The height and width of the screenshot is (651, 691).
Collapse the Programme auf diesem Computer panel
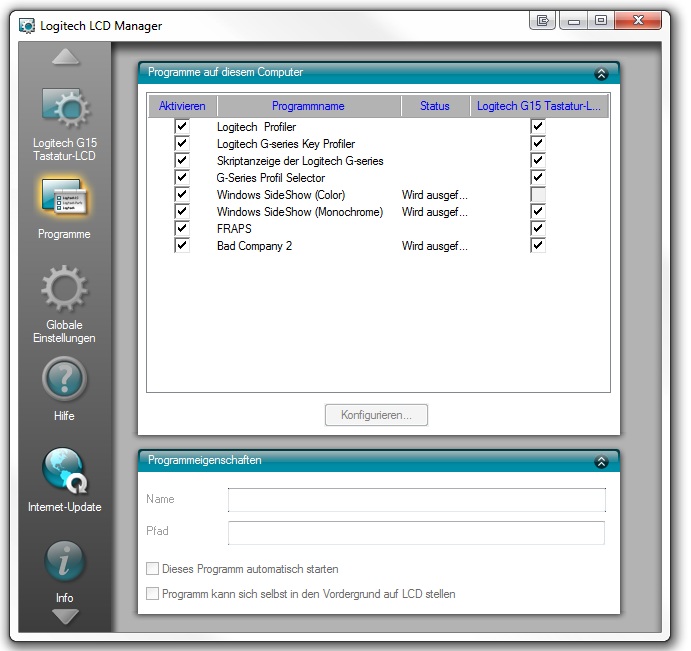tap(600, 73)
